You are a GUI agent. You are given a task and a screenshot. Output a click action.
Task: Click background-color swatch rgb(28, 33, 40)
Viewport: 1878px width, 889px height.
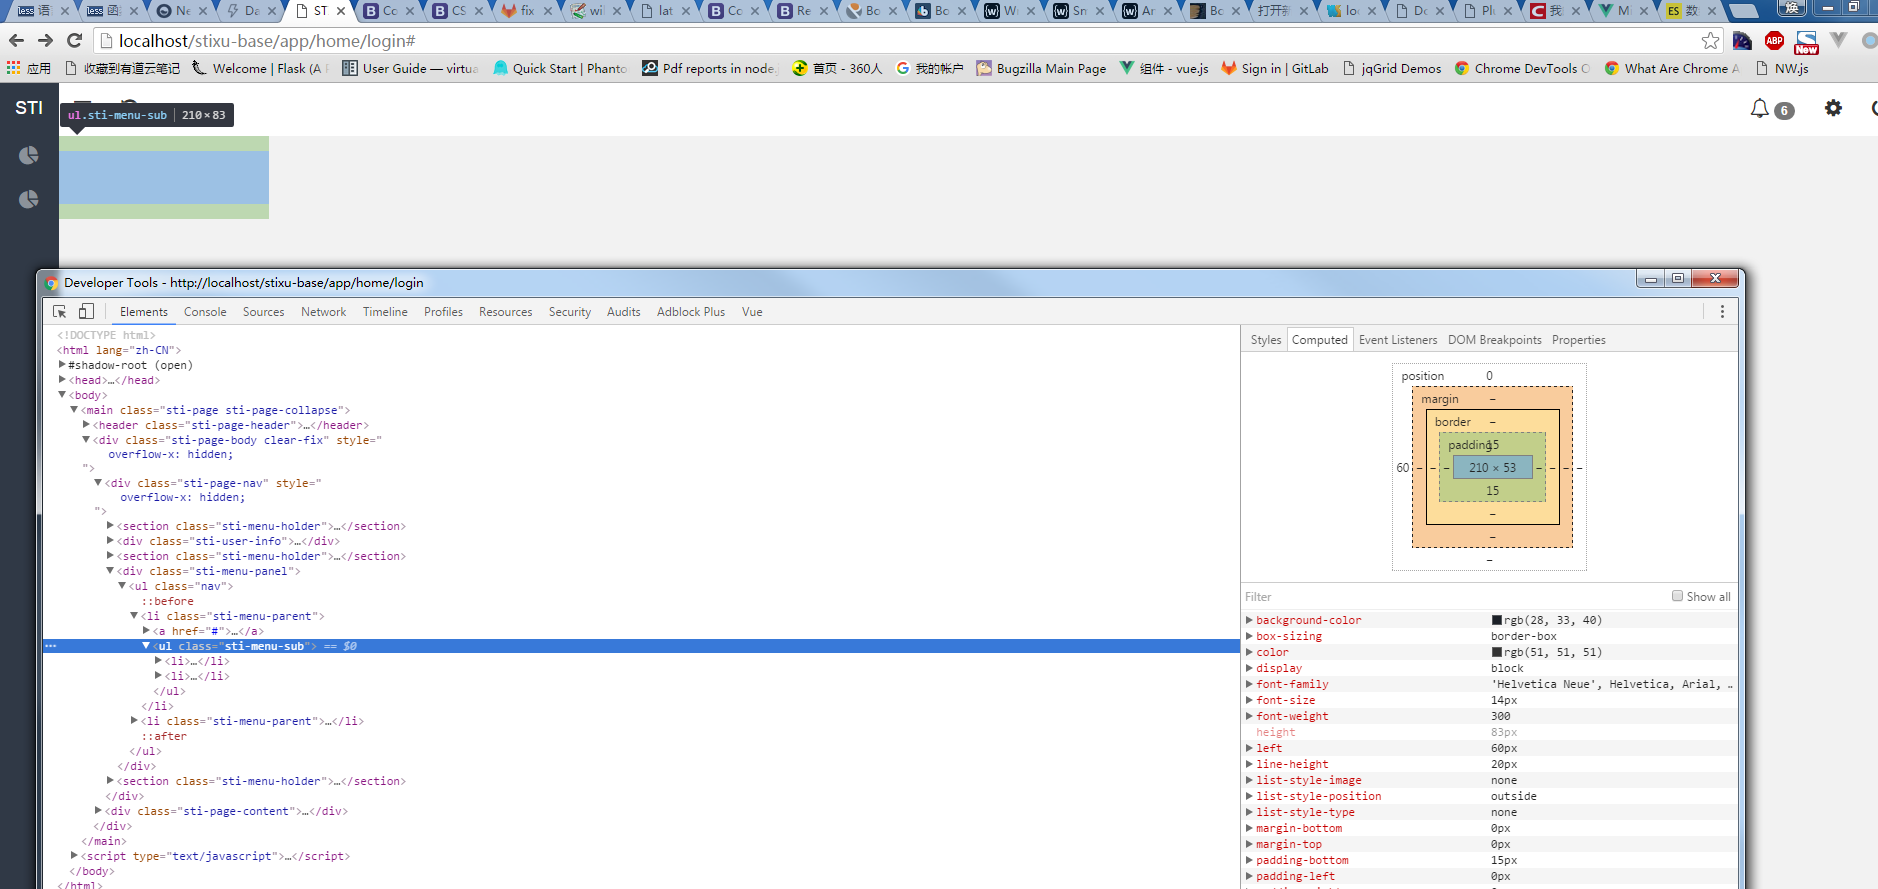[1497, 620]
